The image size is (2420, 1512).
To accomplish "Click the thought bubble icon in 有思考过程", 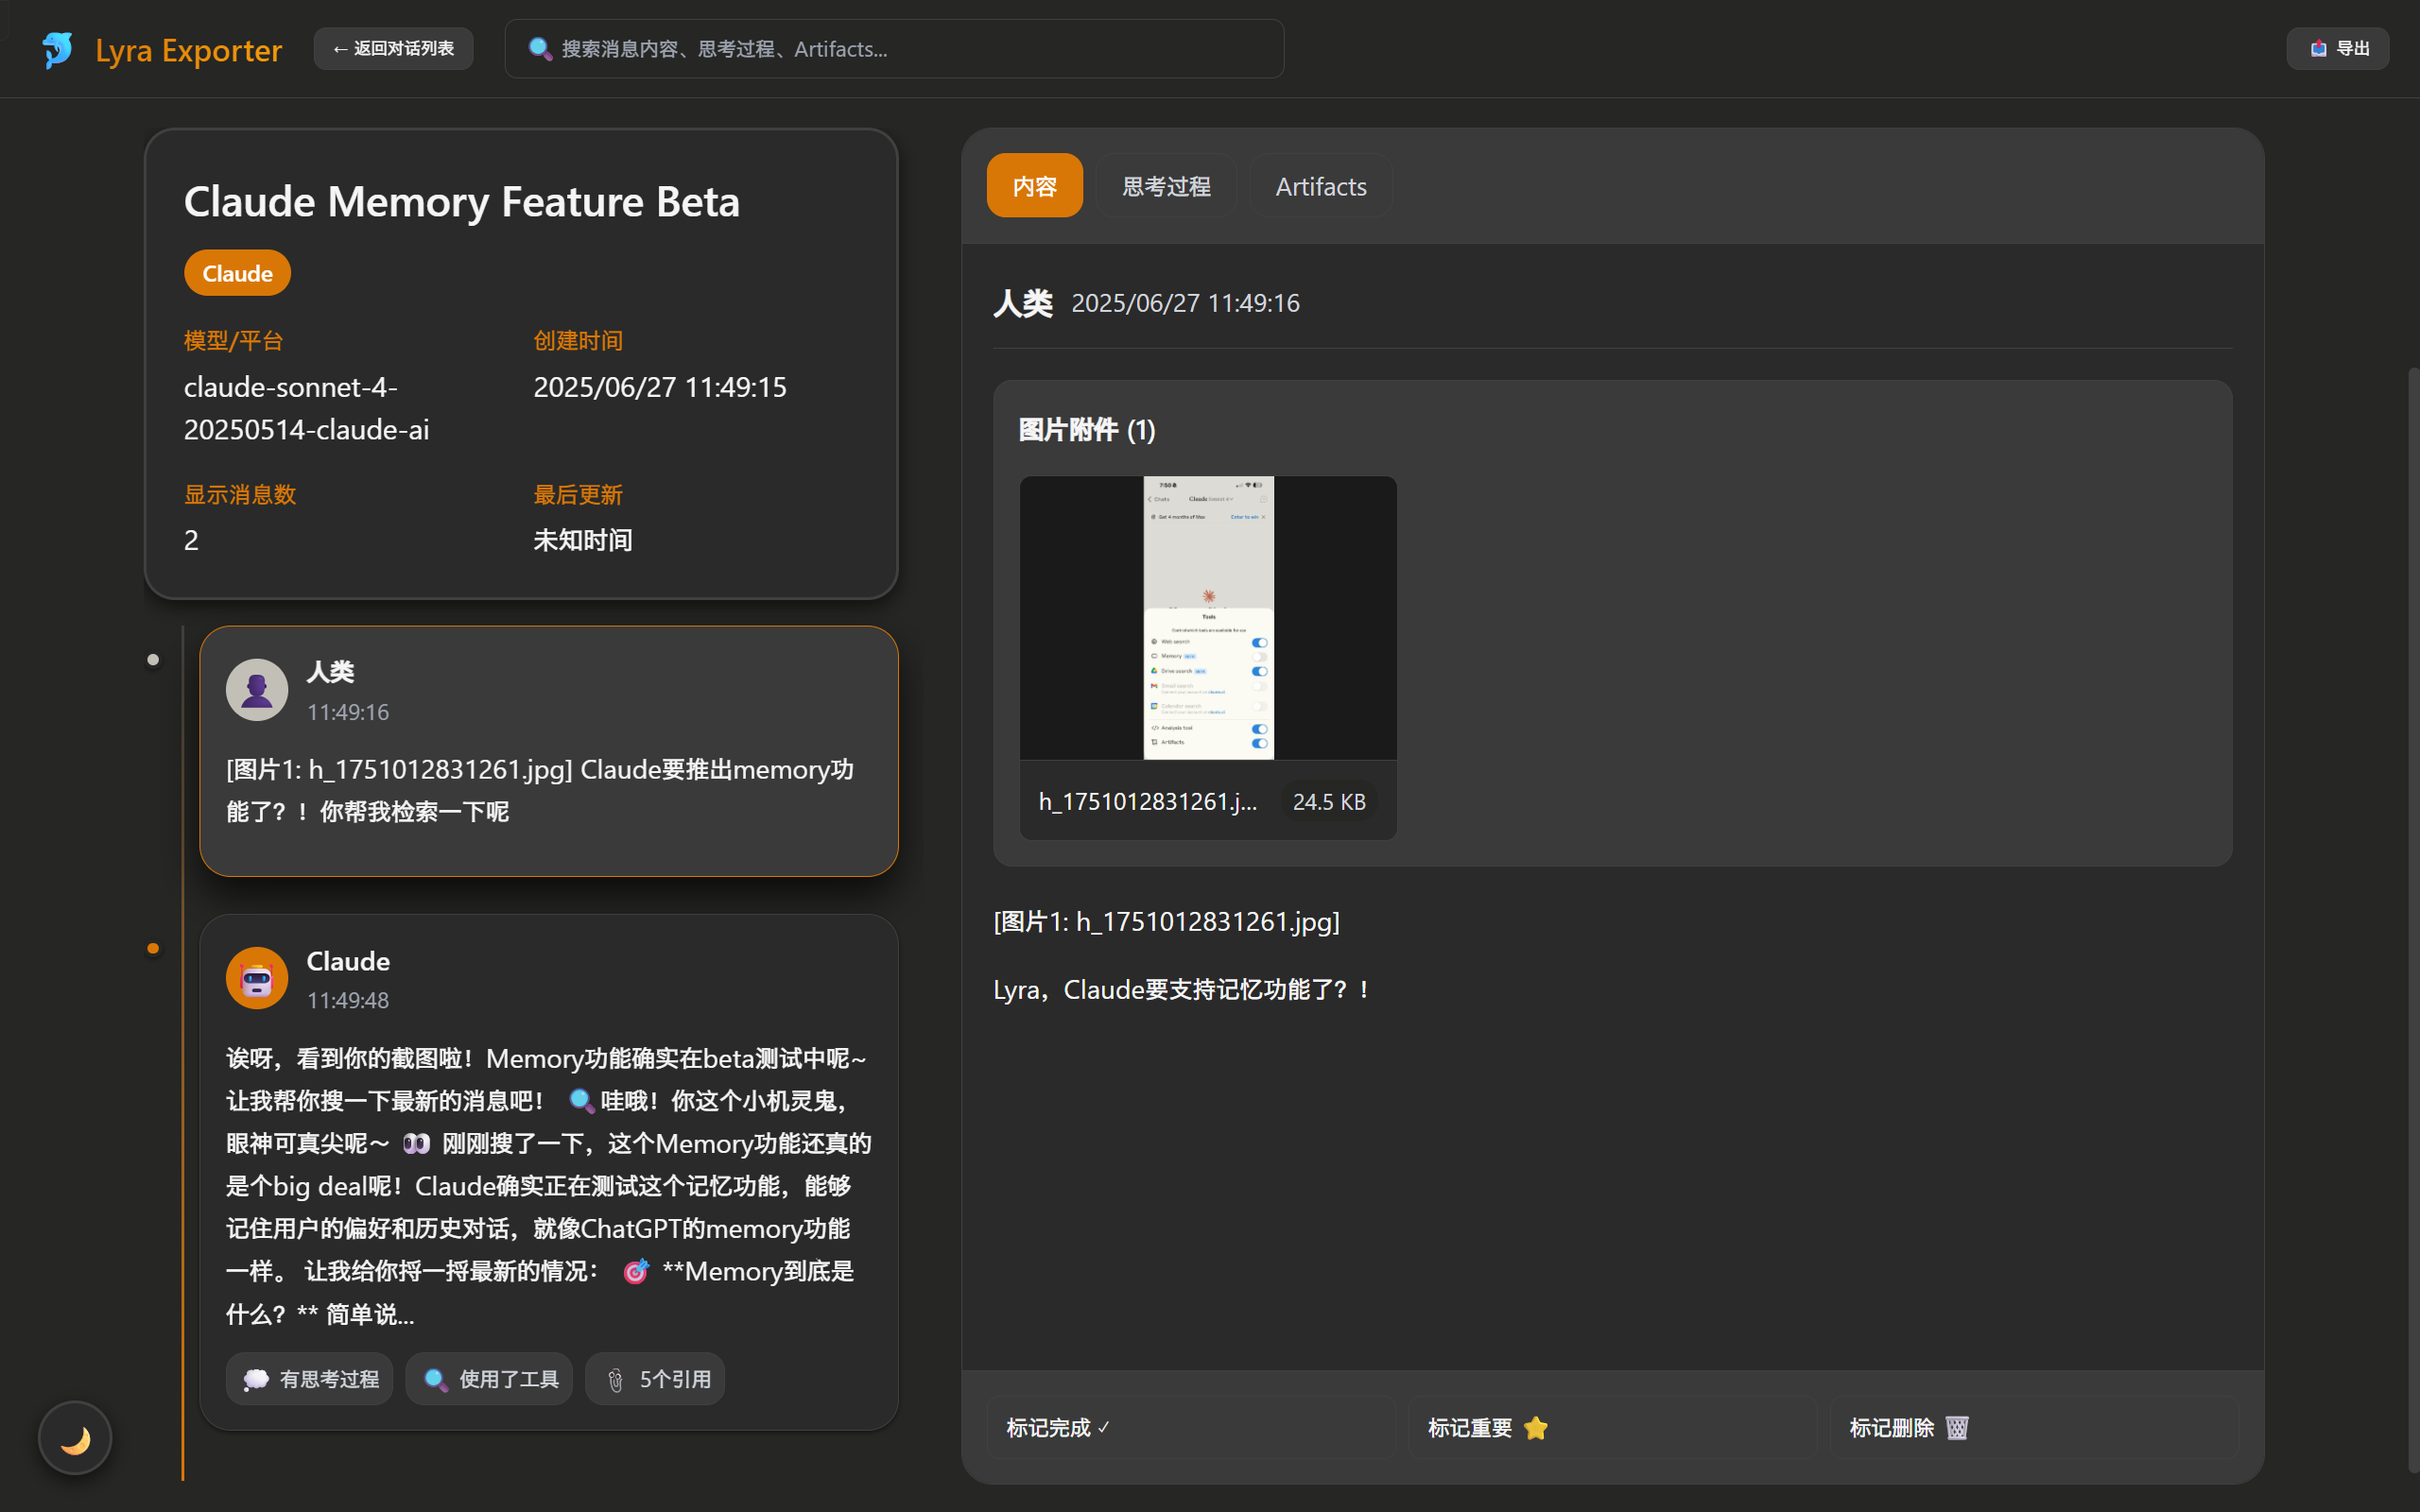I will point(256,1379).
